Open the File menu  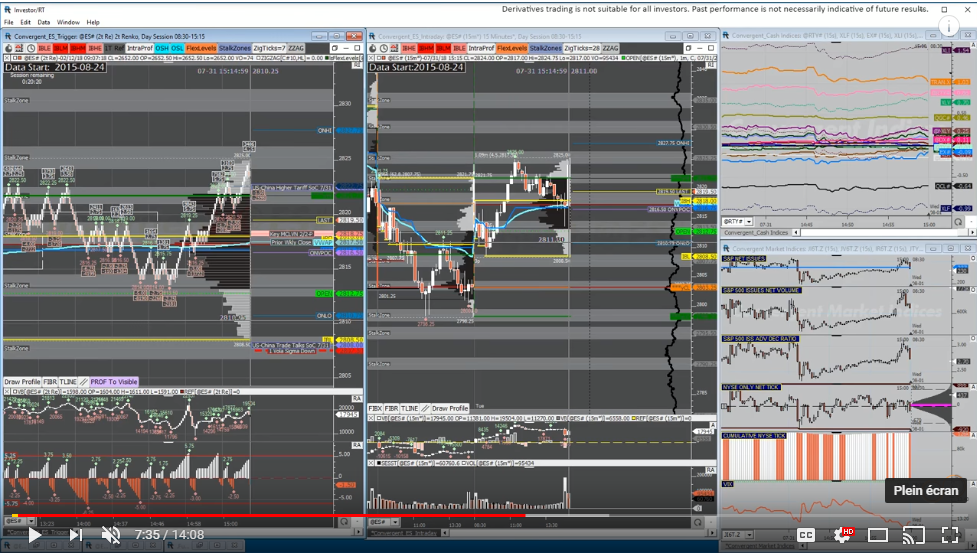[9, 22]
